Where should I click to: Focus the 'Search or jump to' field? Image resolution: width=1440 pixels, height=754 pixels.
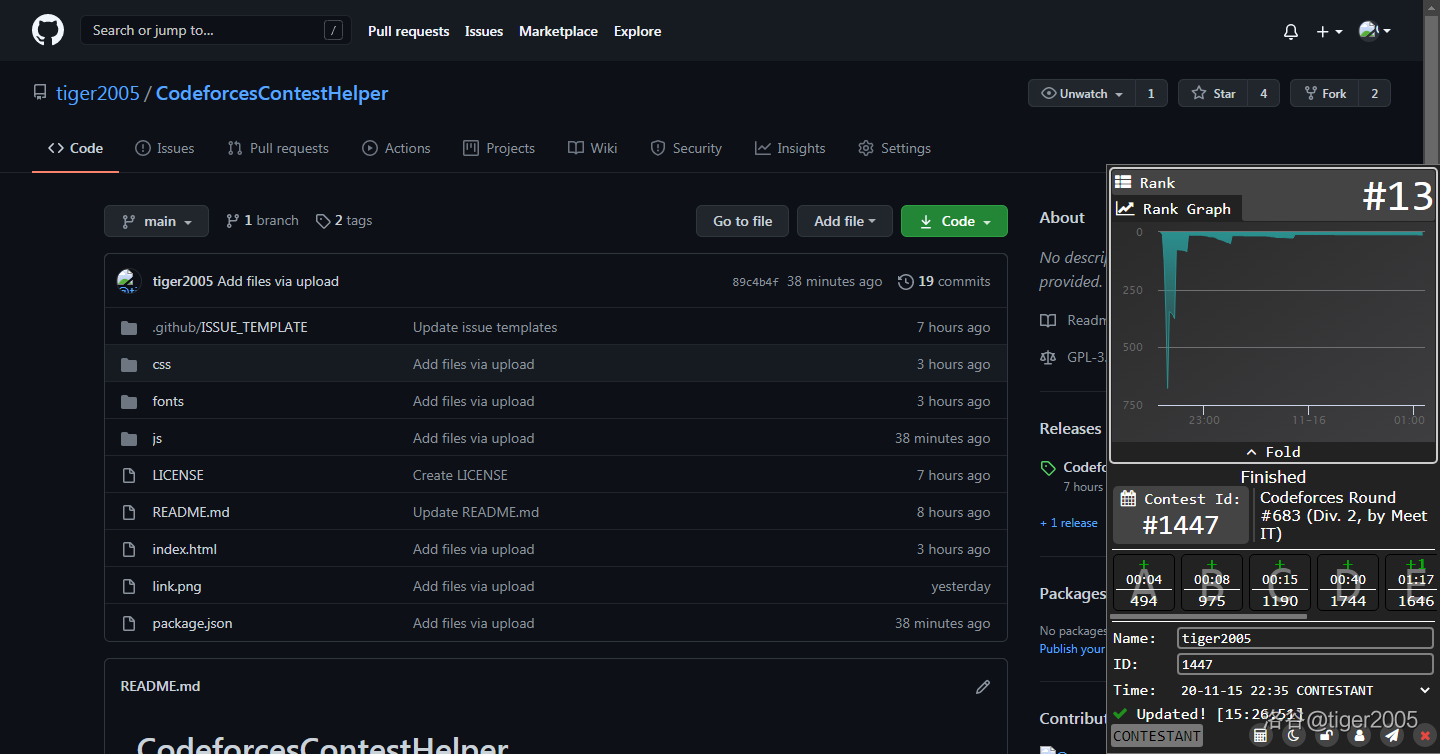tap(215, 30)
